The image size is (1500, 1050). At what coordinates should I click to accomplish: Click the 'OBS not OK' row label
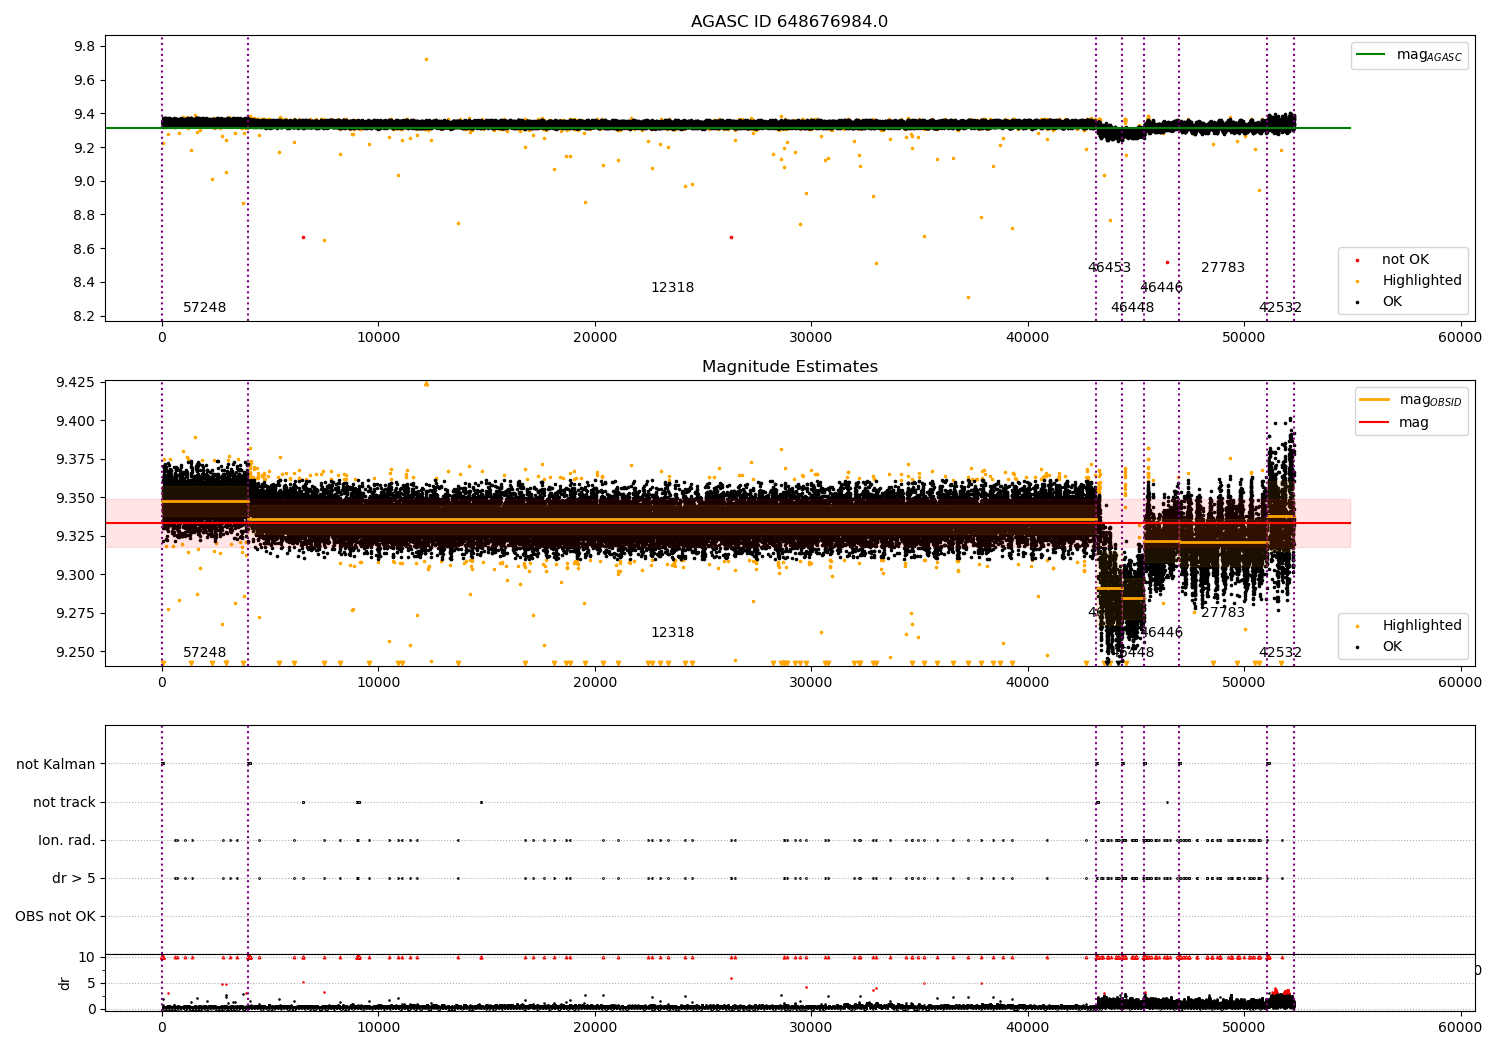point(55,916)
